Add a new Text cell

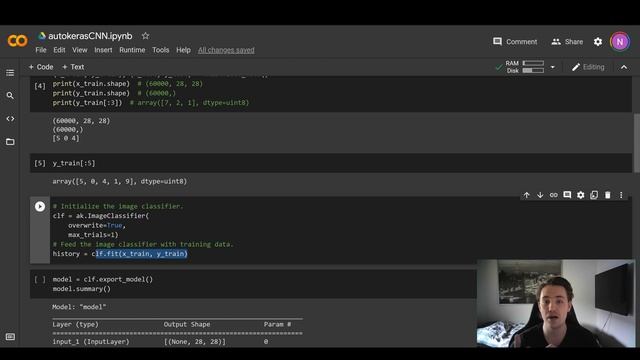pyautogui.click(x=73, y=67)
